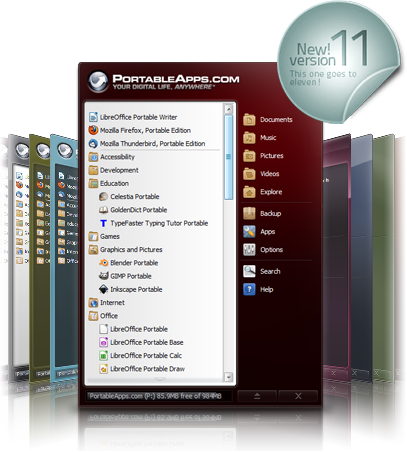Viewport: 407px width, 452px height.
Task: Click the 'Search' label
Action: (270, 271)
